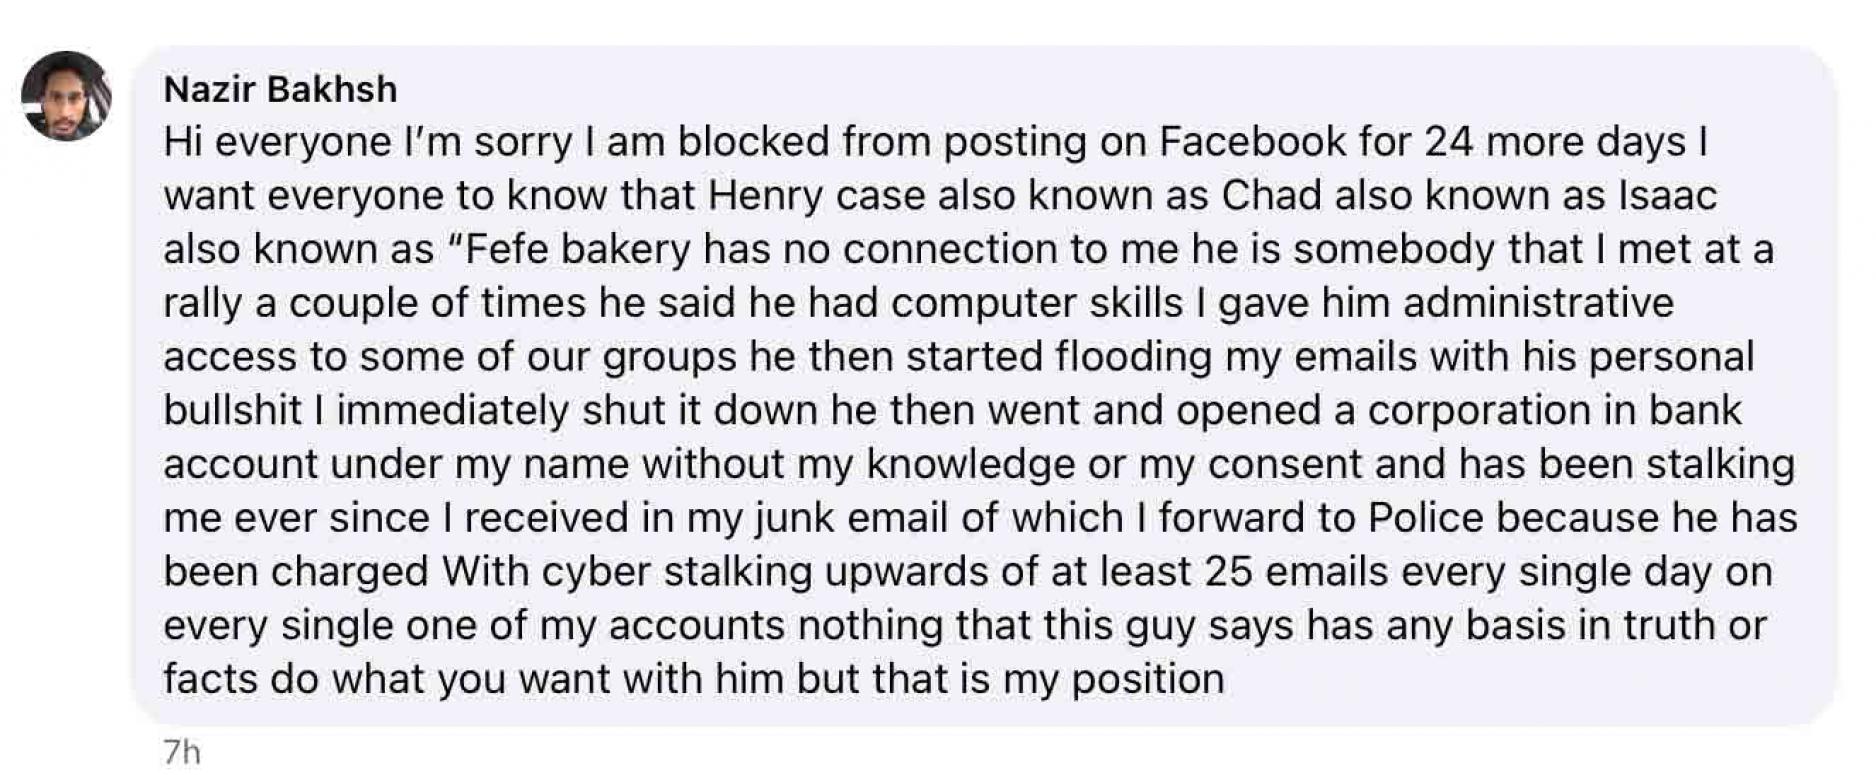This screenshot has width=1876, height=775.
Task: Open Nazir Bakhsh's profile picture
Action: pos(66,96)
